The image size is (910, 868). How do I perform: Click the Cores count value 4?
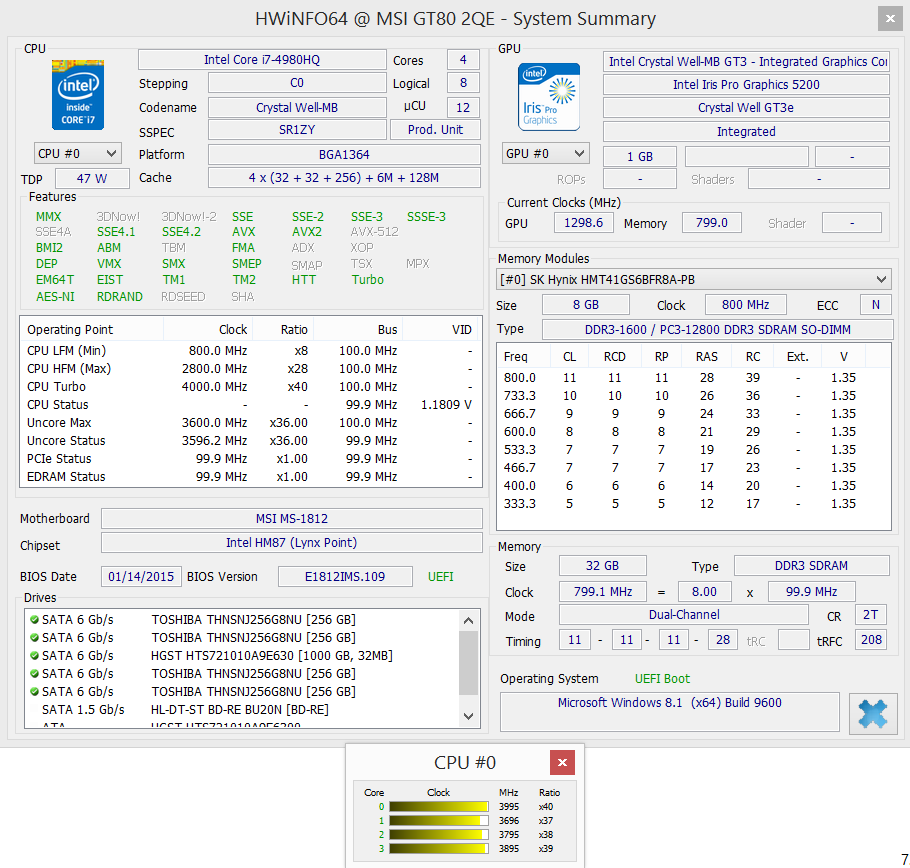pos(463,60)
